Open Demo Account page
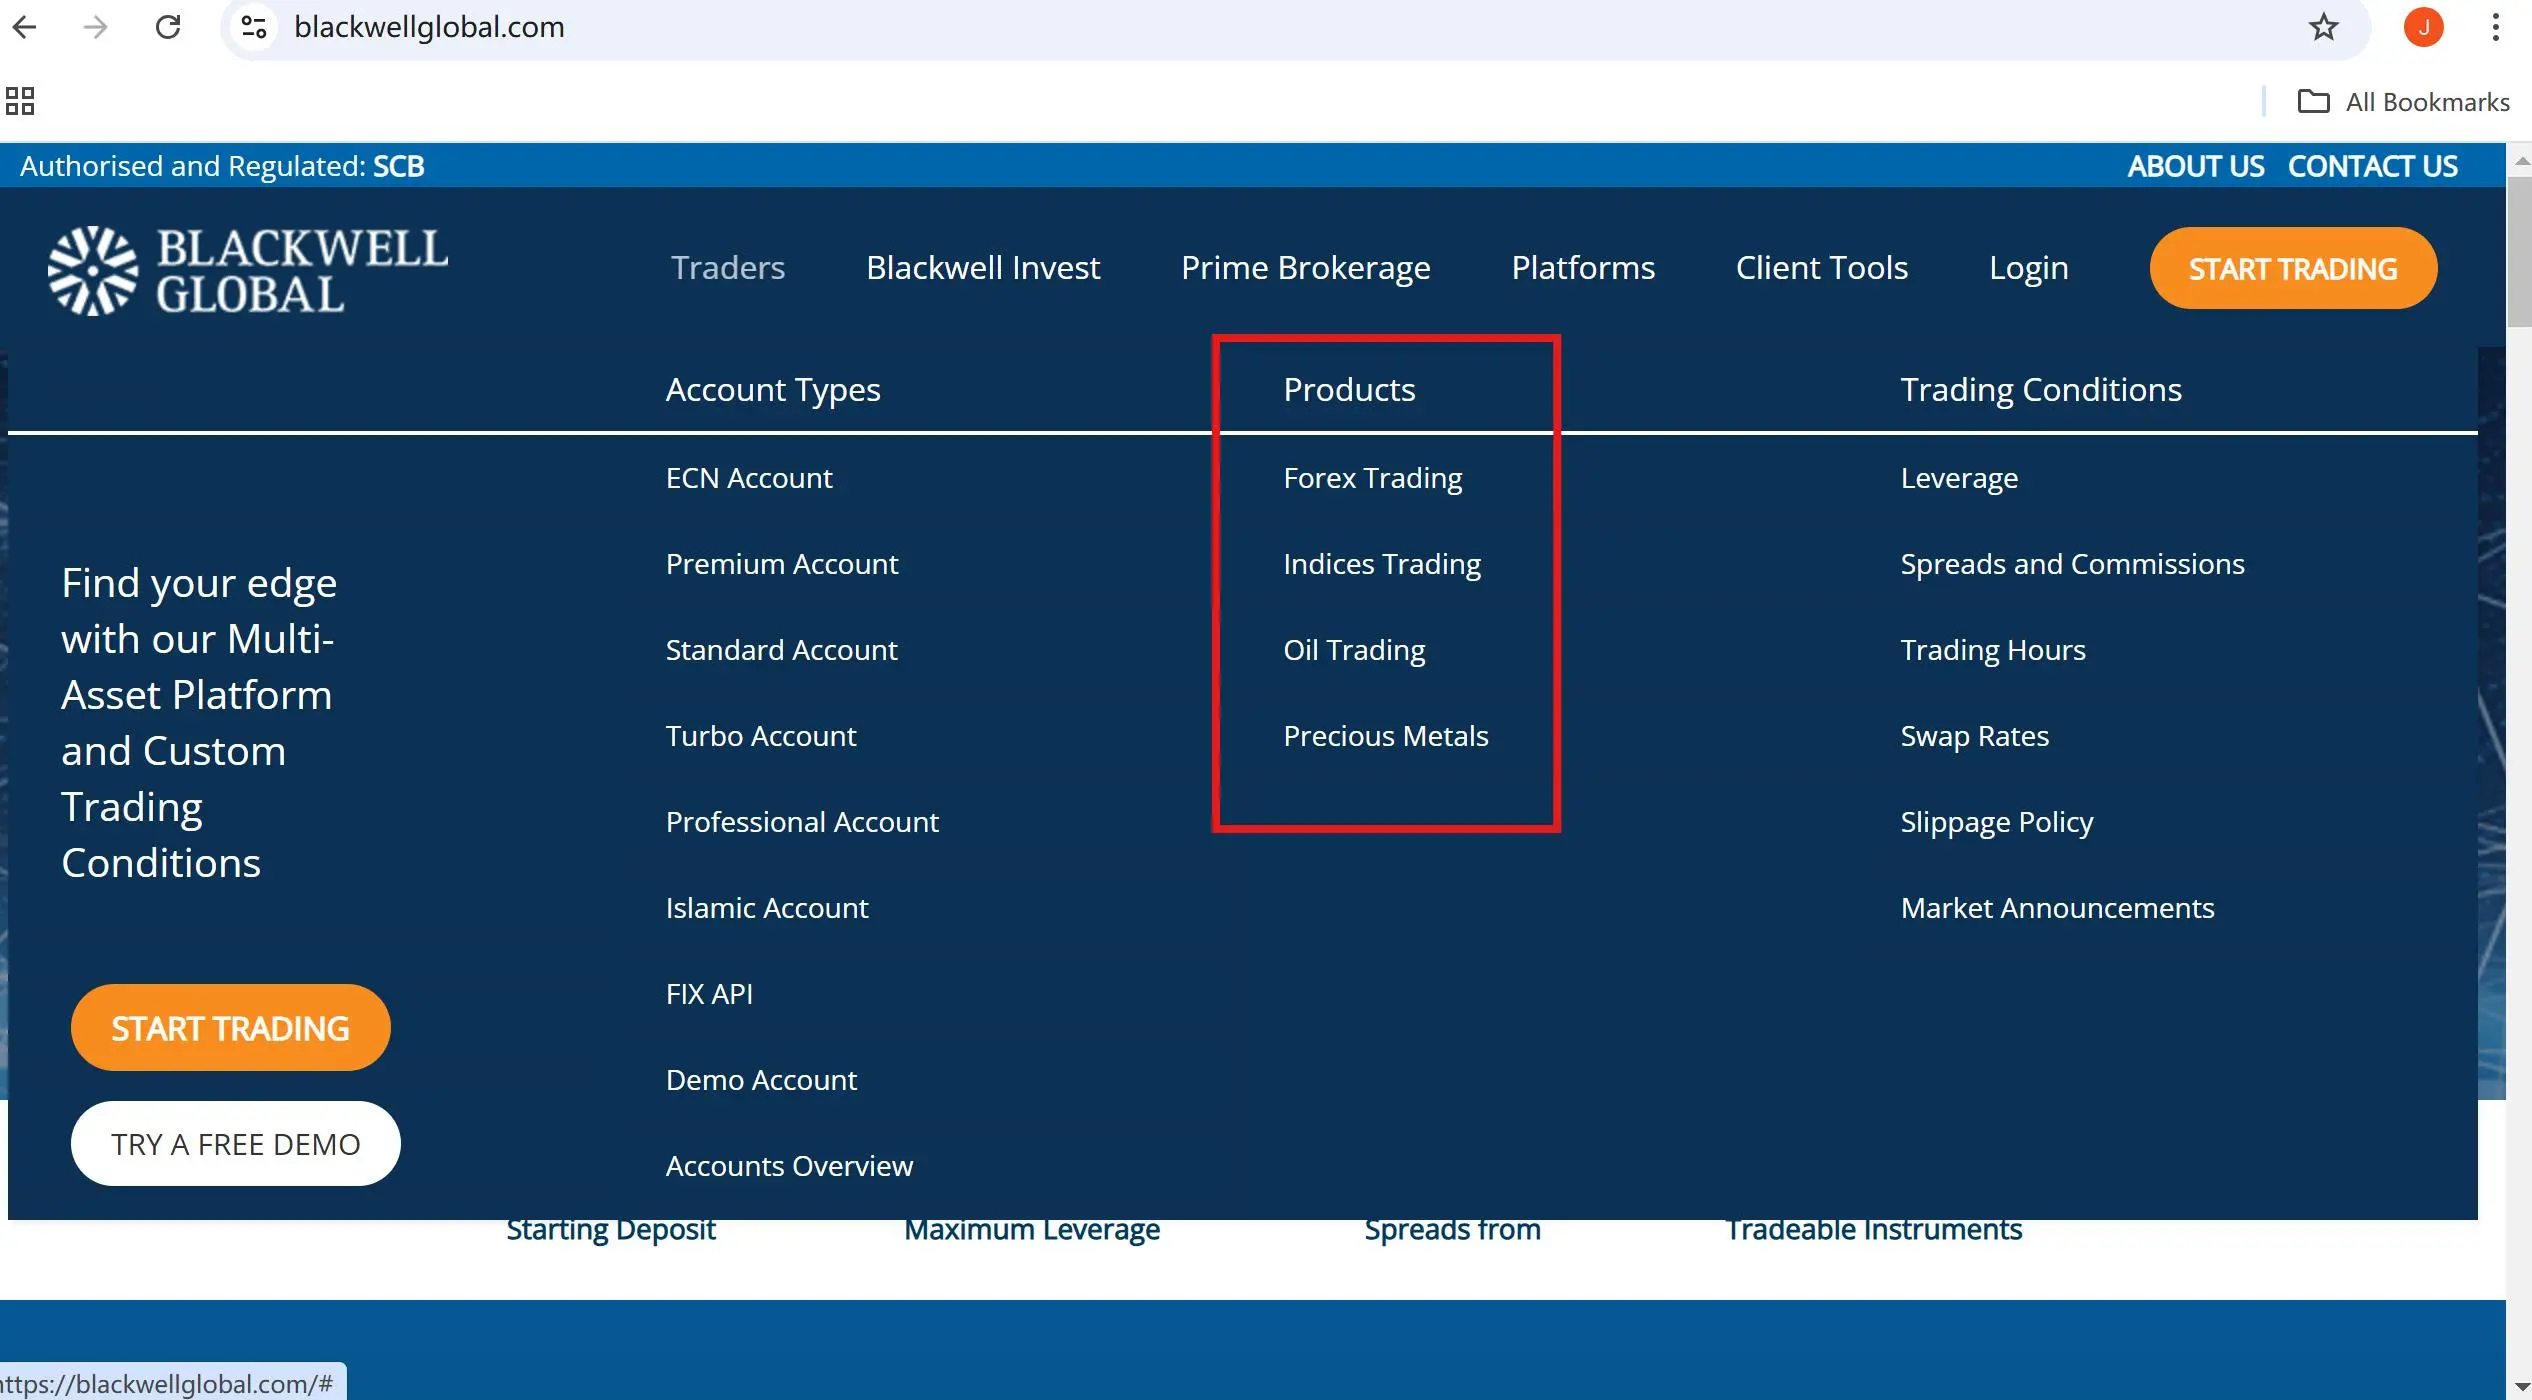Screen dimensions: 2532x1400 761,1080
